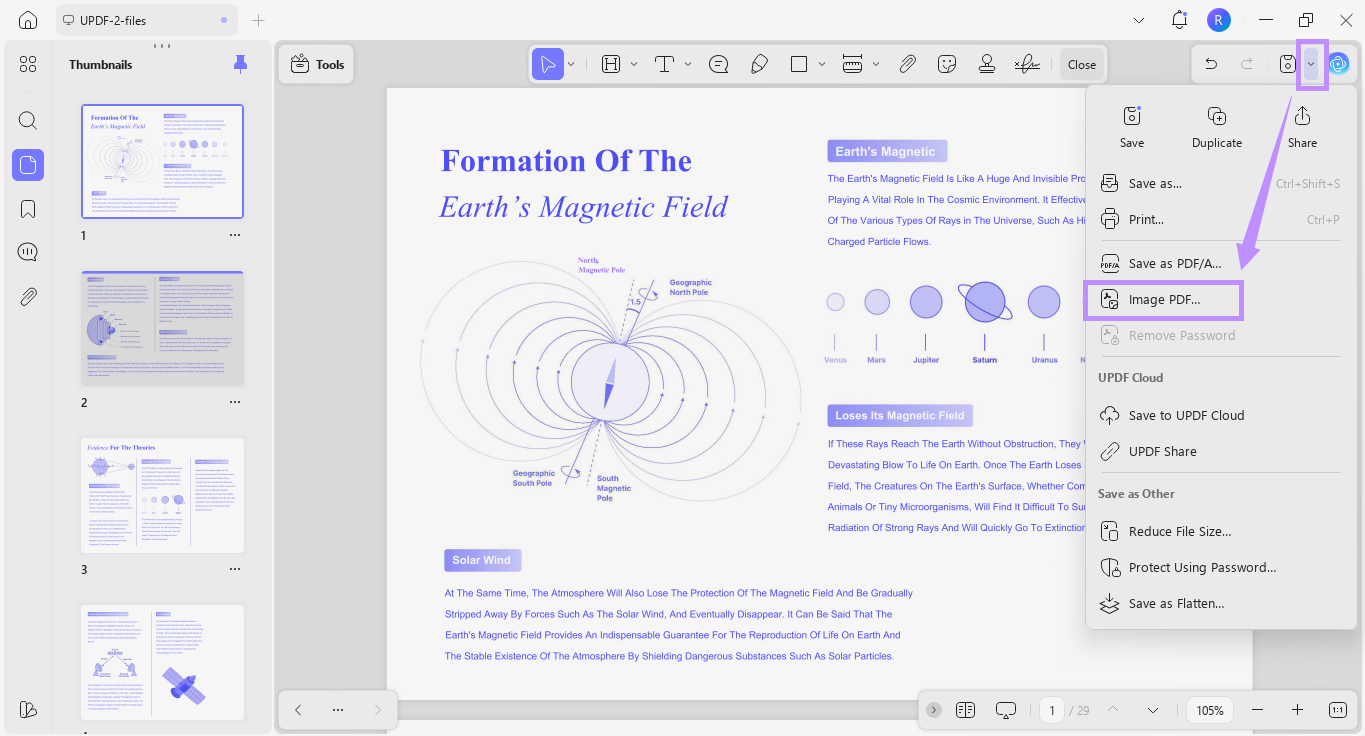Open page 3 thumbnail in the panel

pos(162,495)
